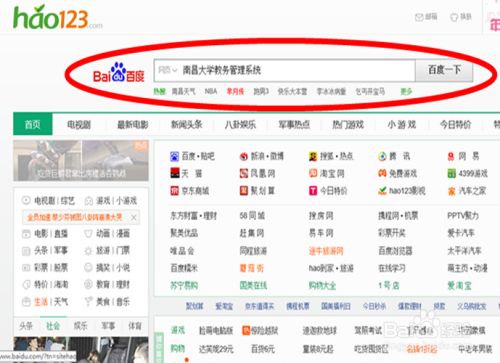The image size is (500, 363).
Task: Click the 京东商城 site icon
Action: [x=175, y=191]
